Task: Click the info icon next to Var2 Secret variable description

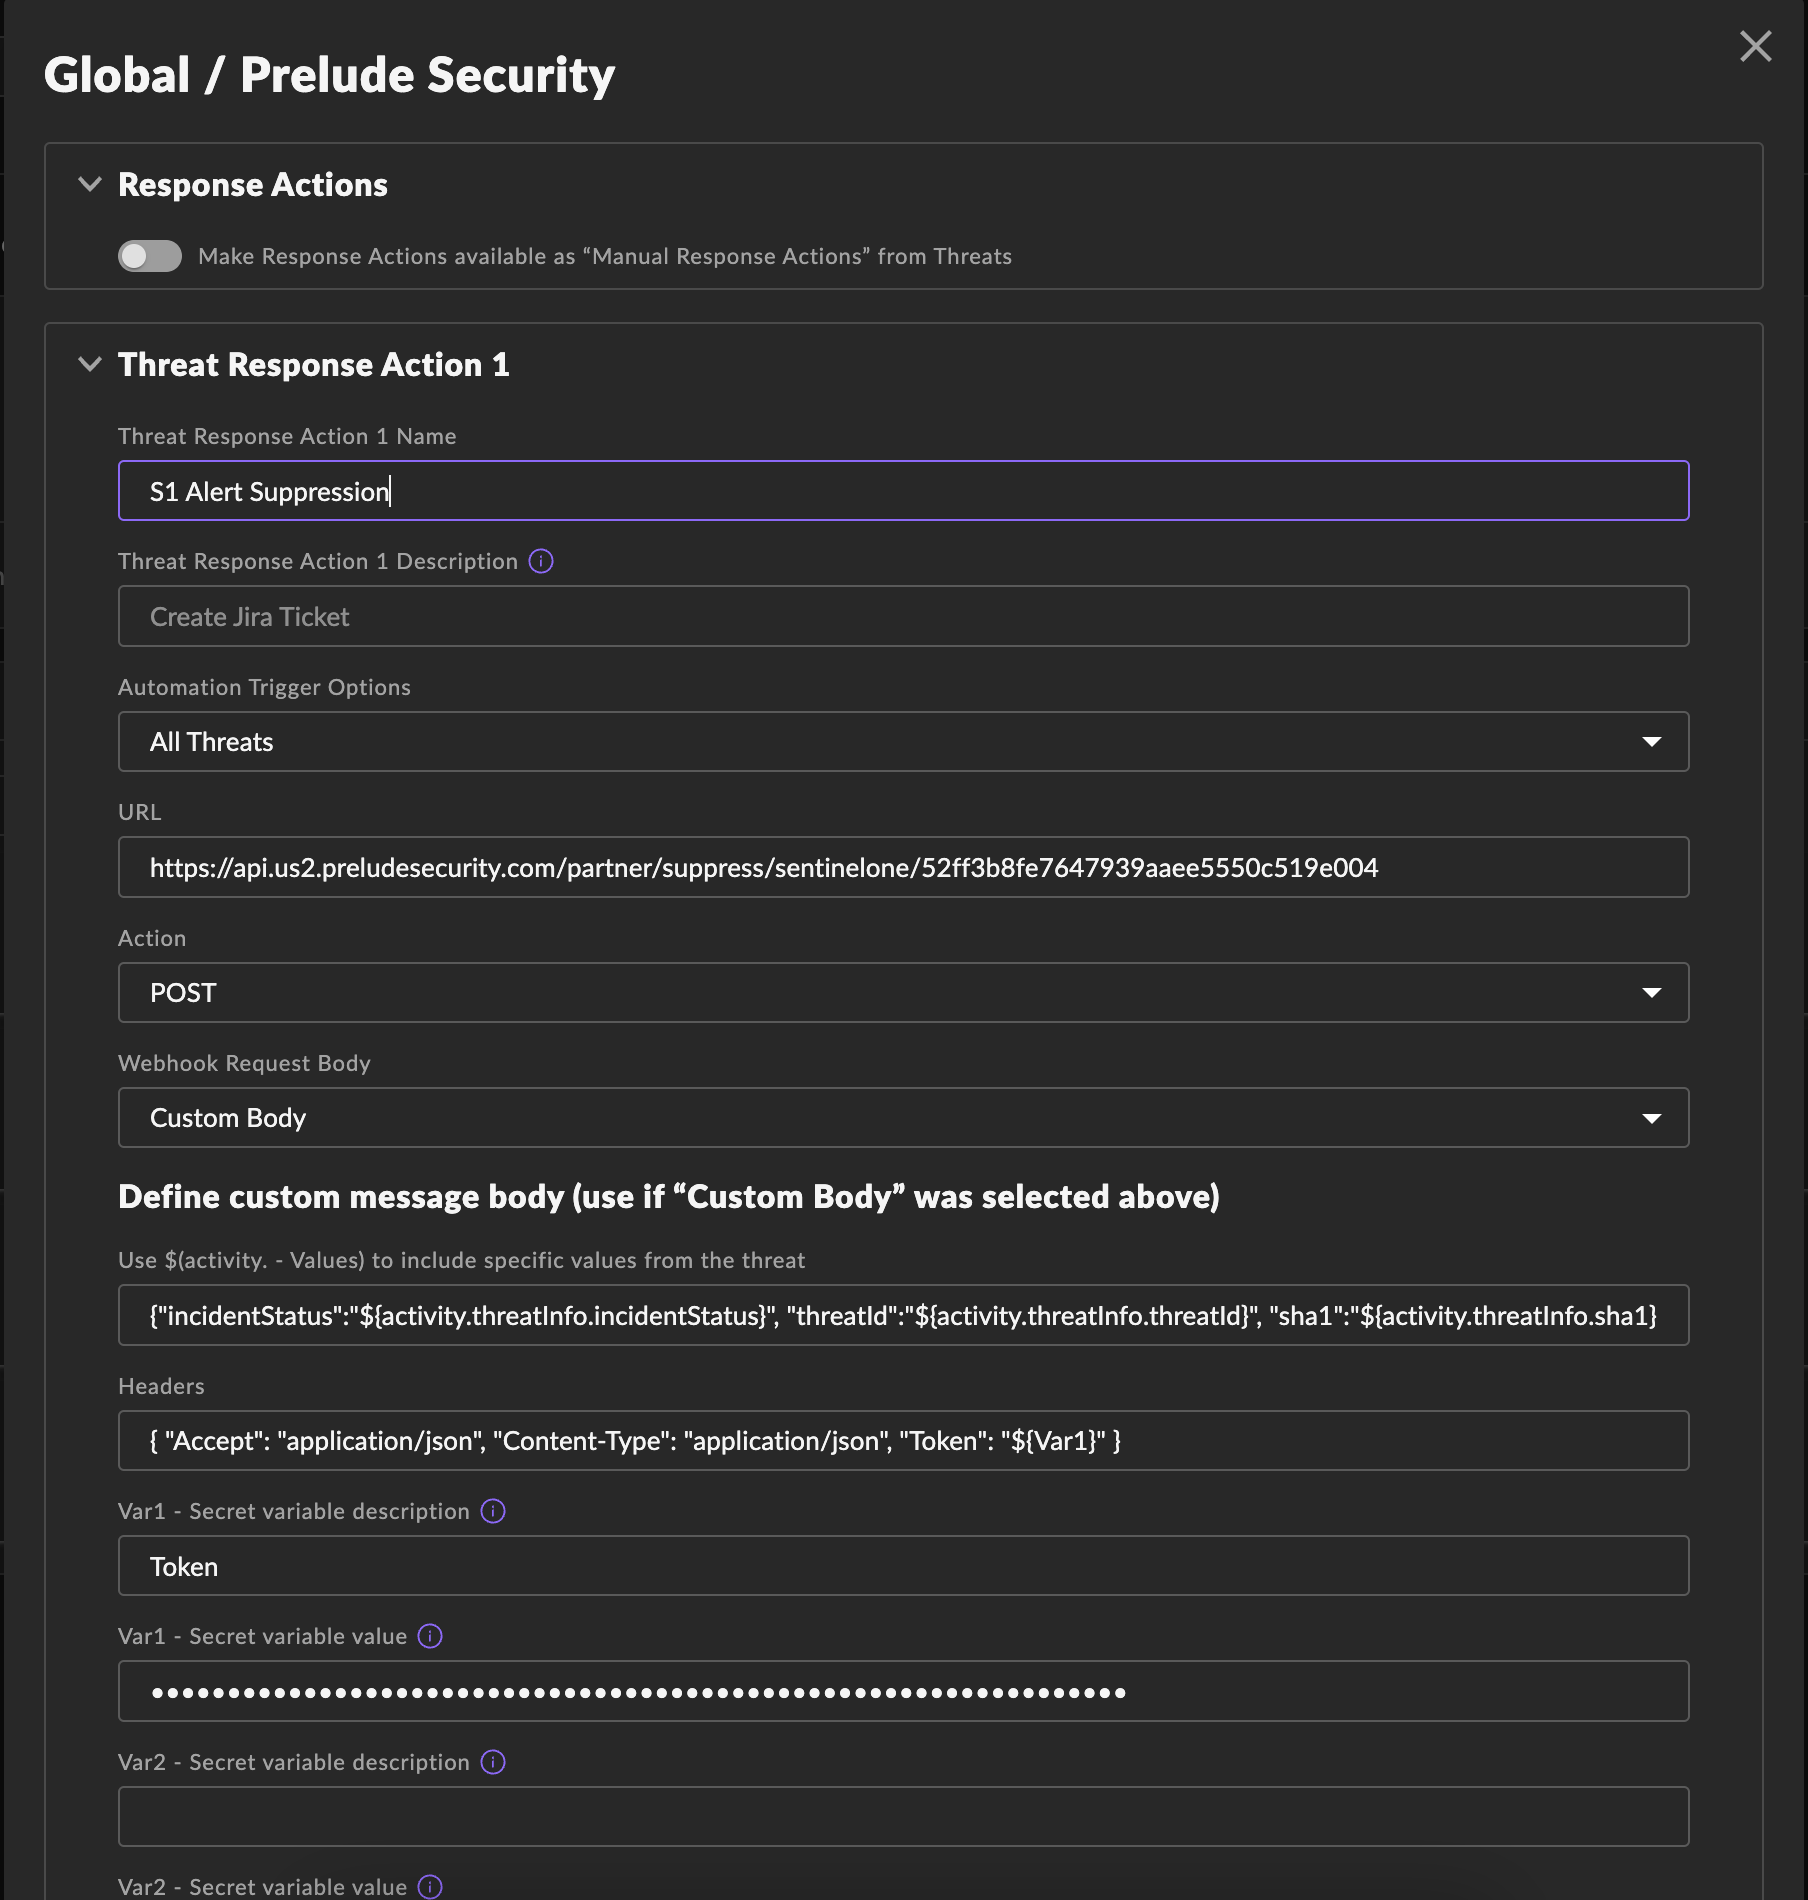Action: pos(492,1762)
